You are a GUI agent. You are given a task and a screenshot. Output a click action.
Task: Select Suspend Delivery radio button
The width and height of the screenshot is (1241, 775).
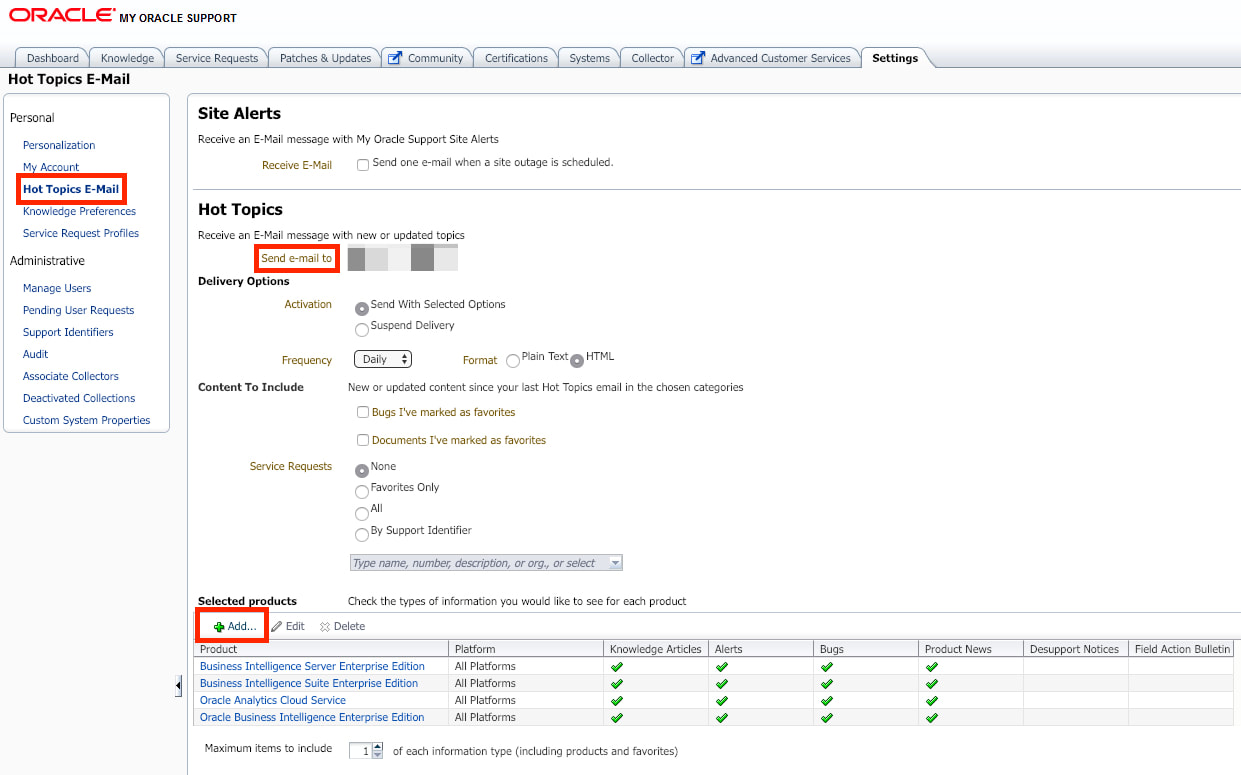click(362, 330)
